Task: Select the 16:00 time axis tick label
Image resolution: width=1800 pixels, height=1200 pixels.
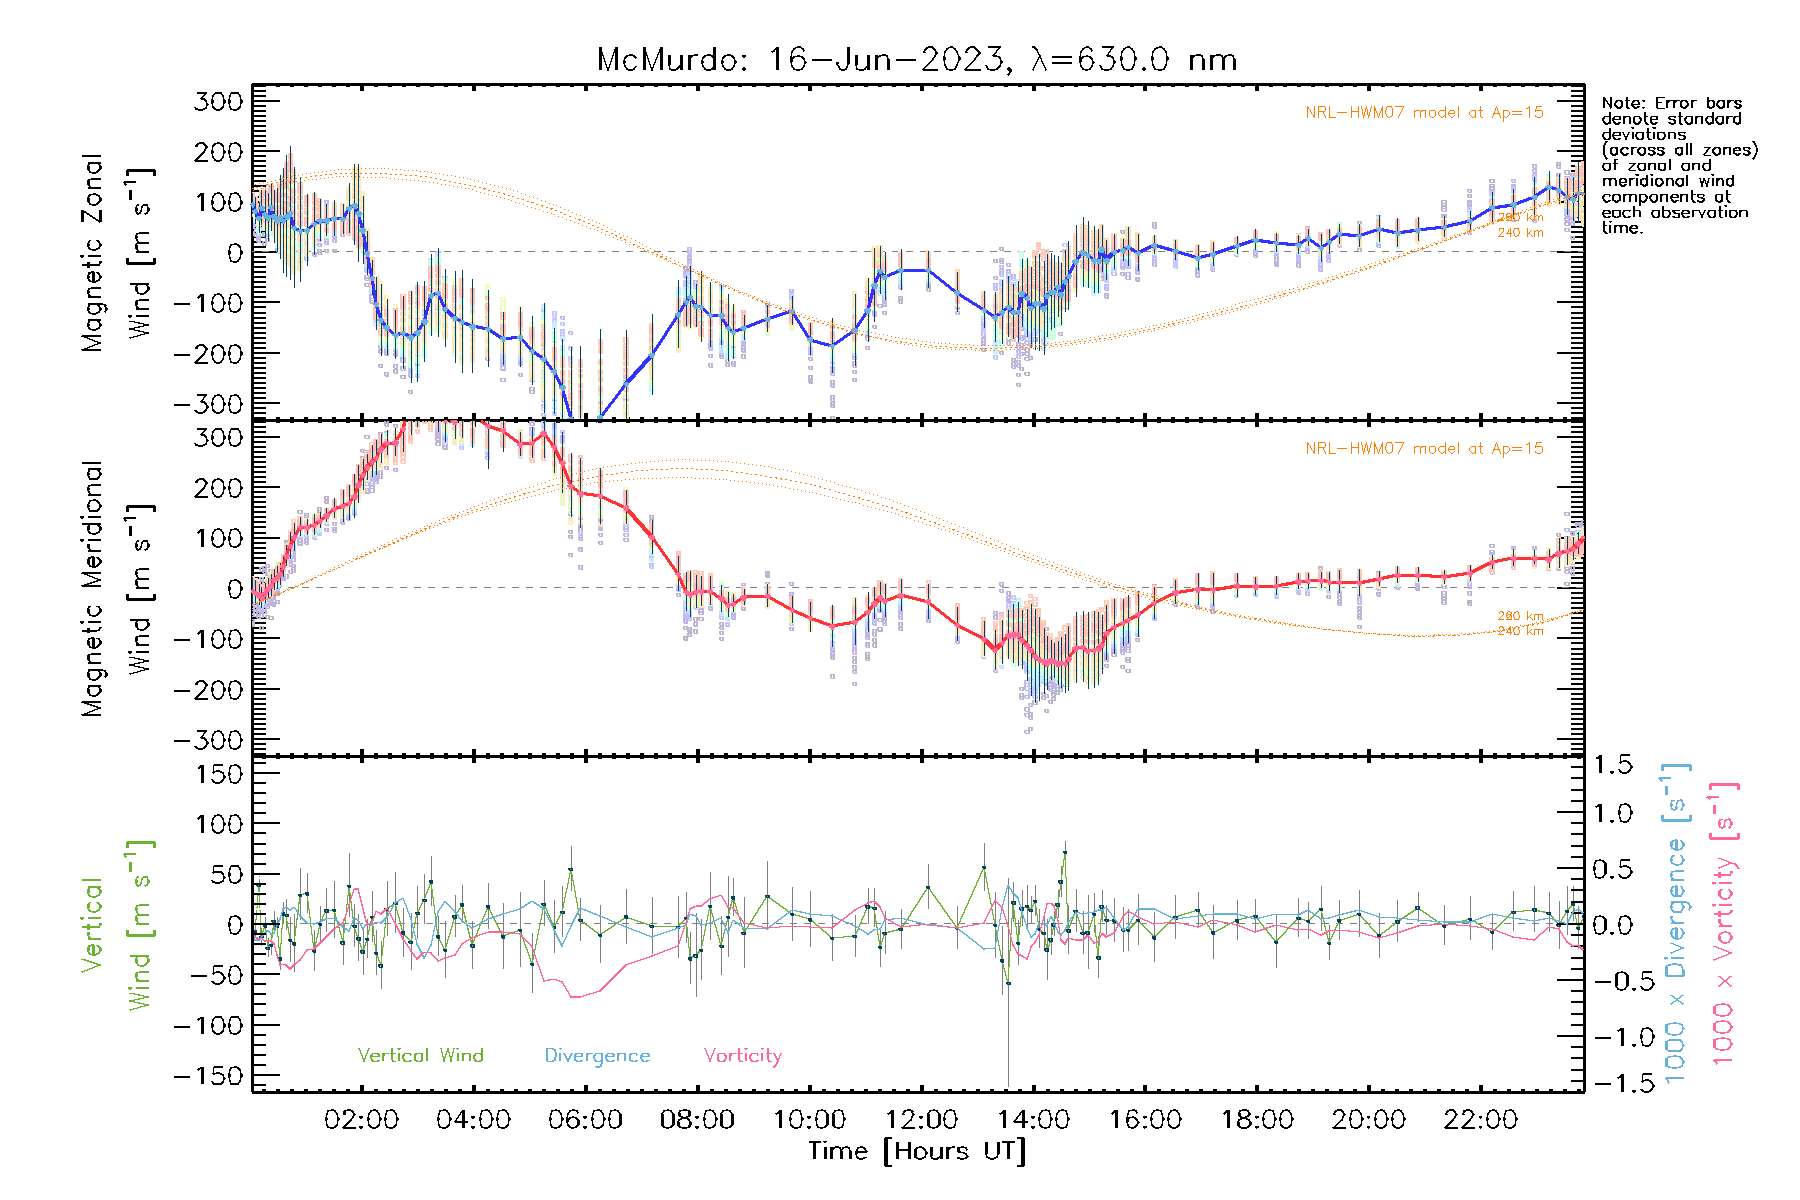Action: click(1145, 1120)
